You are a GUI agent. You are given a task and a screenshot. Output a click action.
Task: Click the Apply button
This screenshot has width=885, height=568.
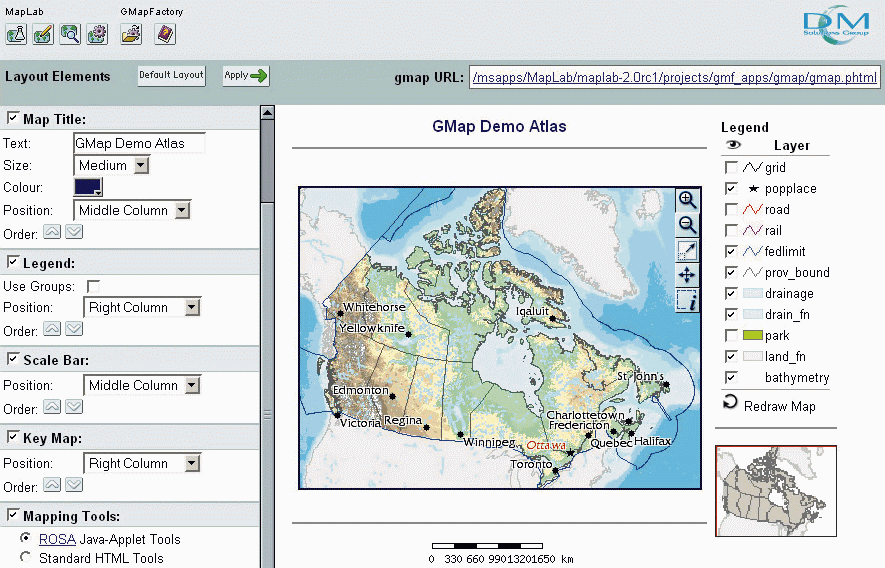point(246,75)
